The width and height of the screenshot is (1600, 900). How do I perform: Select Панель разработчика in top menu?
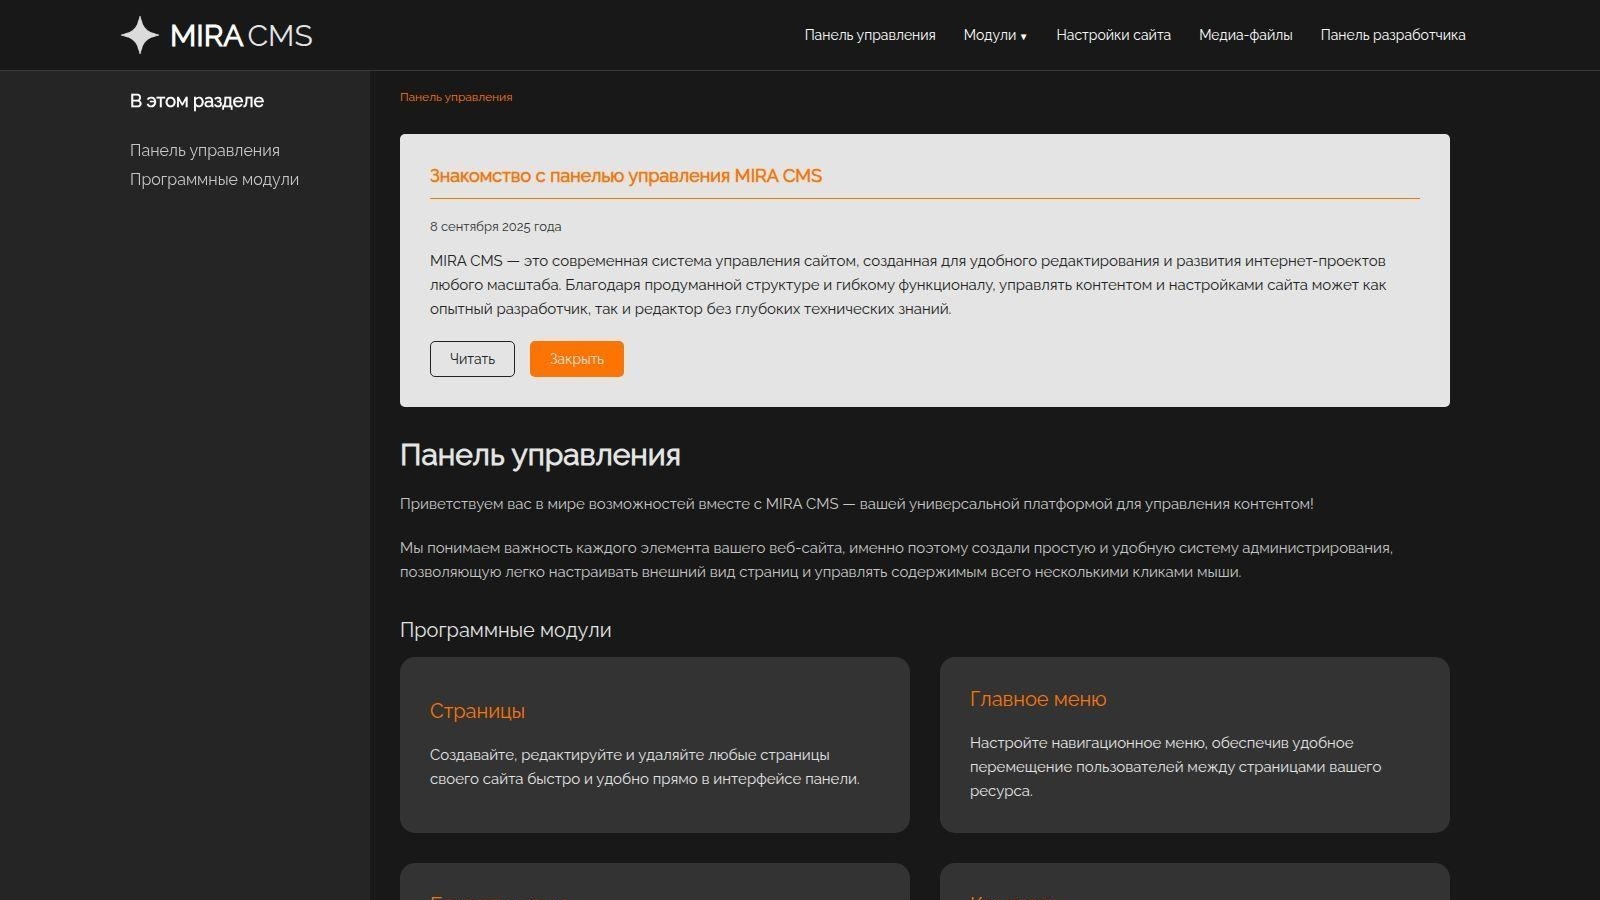point(1392,35)
